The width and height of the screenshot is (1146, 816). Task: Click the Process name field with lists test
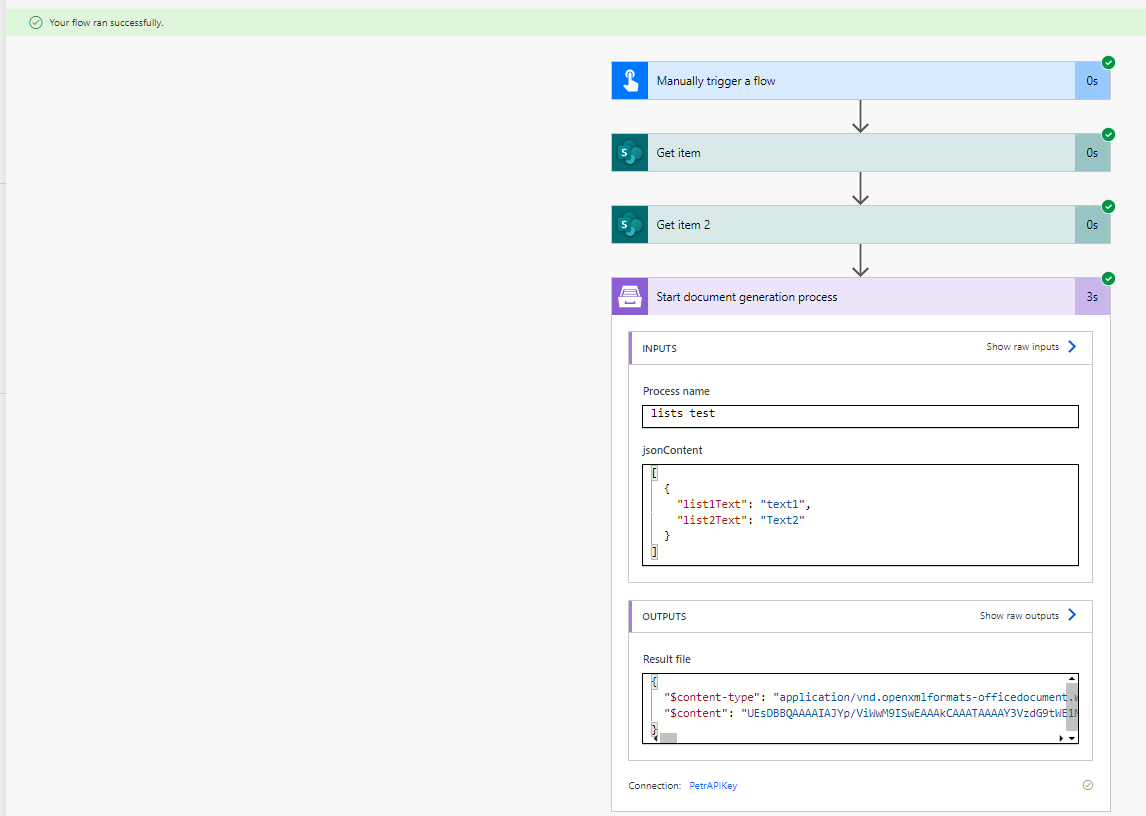point(860,416)
